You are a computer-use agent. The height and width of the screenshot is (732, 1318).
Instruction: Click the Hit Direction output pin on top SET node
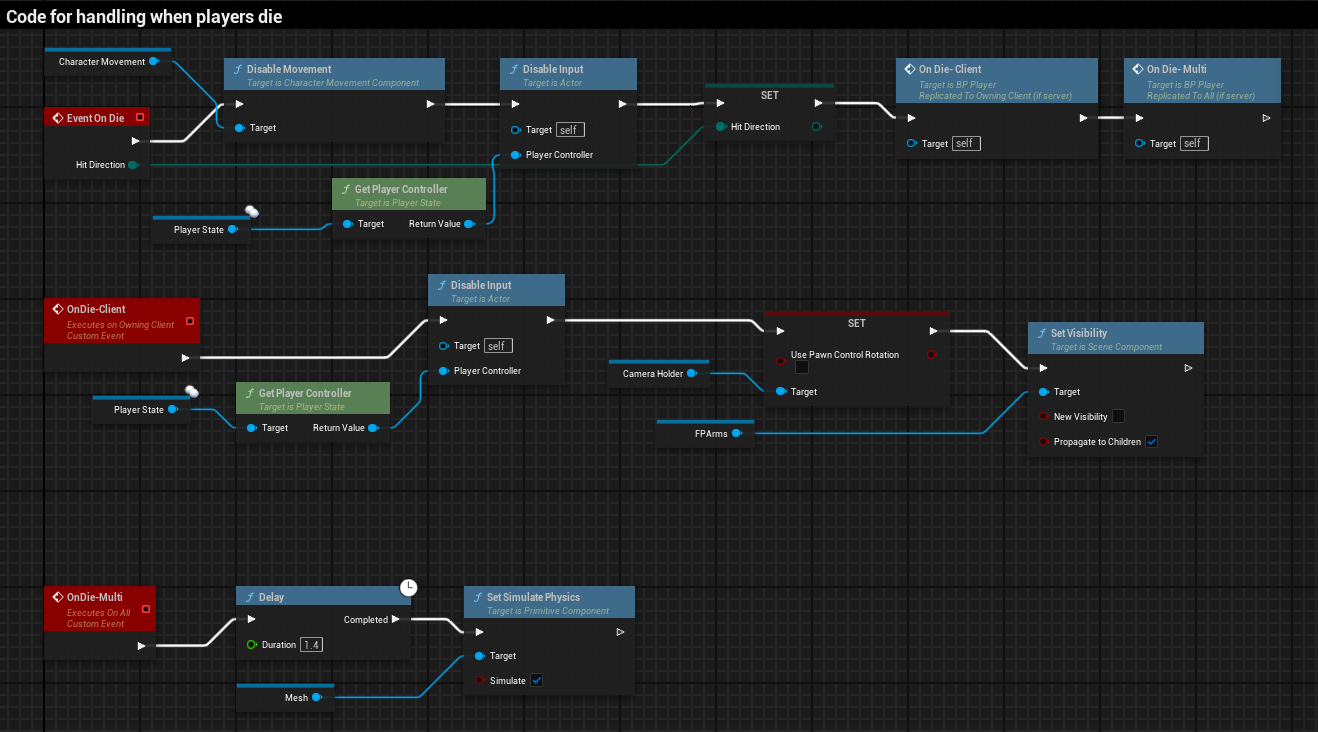point(817,127)
